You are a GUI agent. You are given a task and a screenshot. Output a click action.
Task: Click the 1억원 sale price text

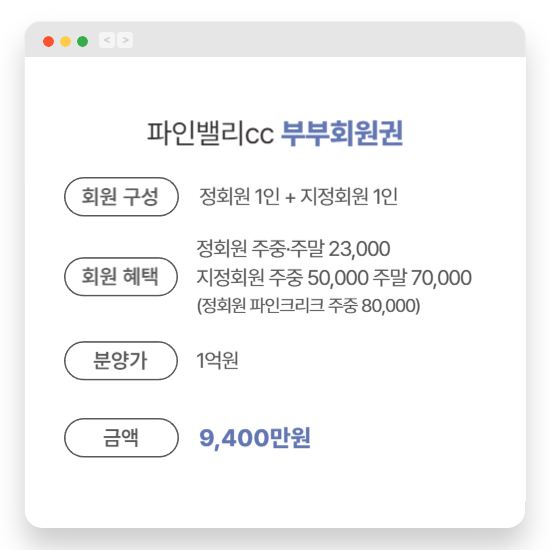pos(217,360)
